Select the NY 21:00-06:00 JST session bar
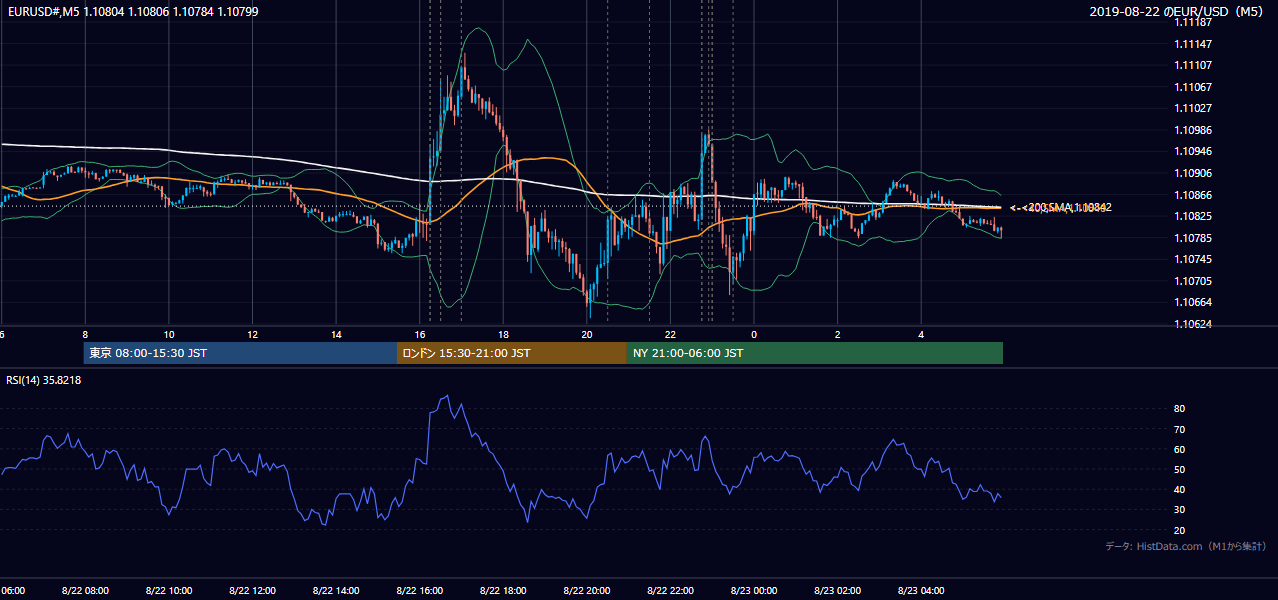Screen dimensions: 1278x600 (815, 353)
